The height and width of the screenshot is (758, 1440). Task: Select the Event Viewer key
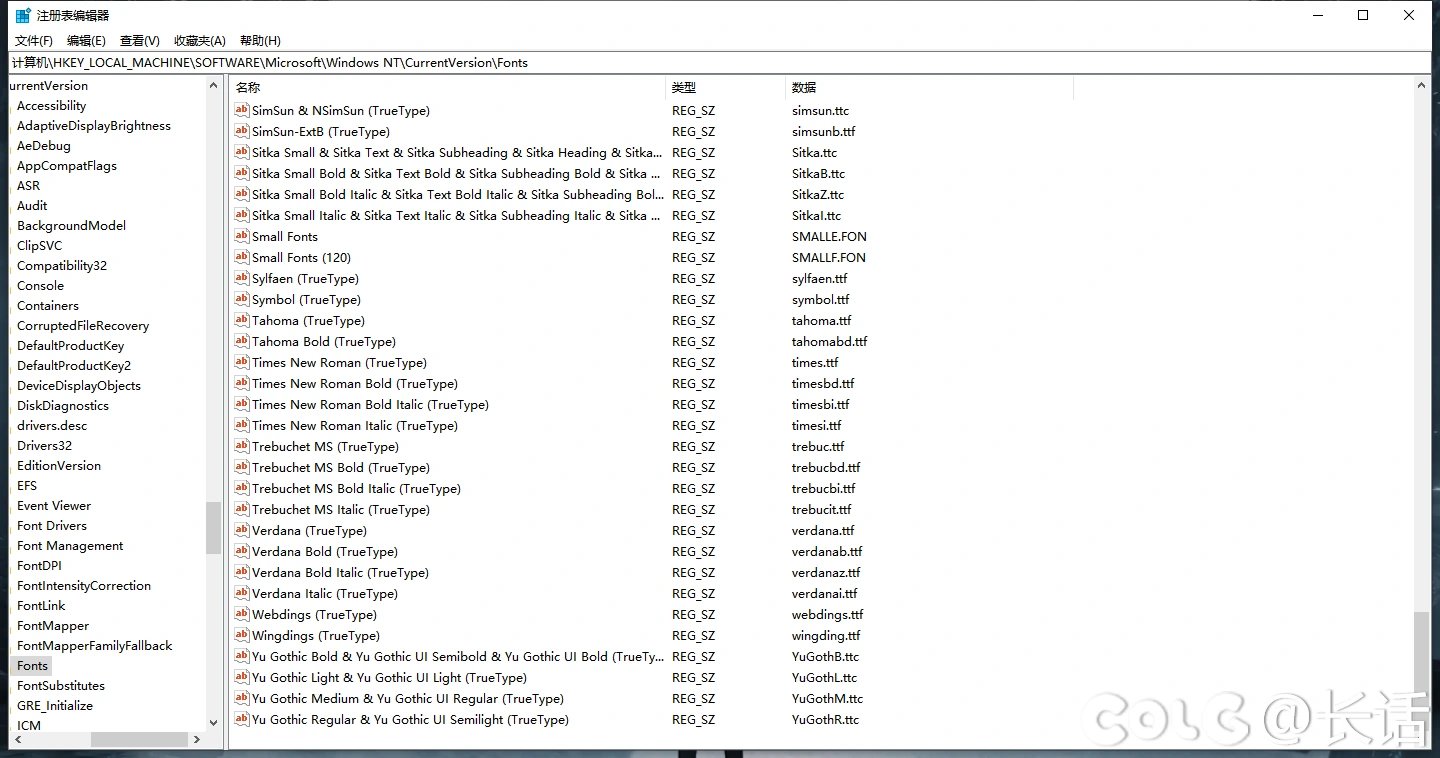tap(54, 506)
